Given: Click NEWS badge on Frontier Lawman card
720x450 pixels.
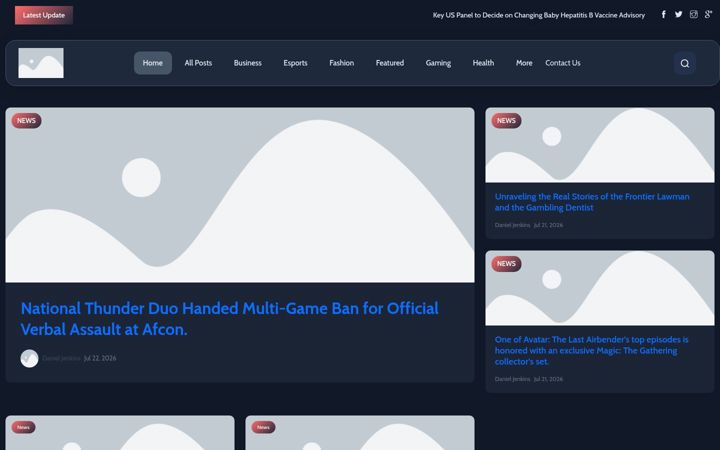Looking at the screenshot, I should [506, 121].
